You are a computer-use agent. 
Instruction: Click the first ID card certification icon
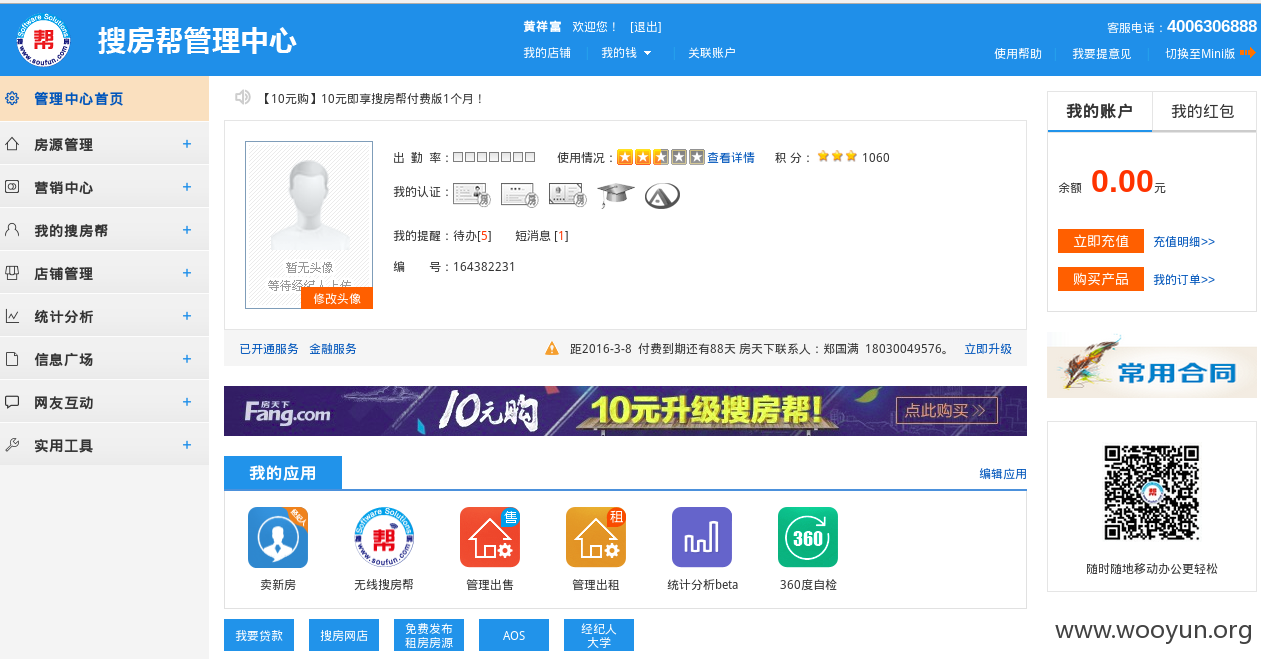click(x=470, y=195)
